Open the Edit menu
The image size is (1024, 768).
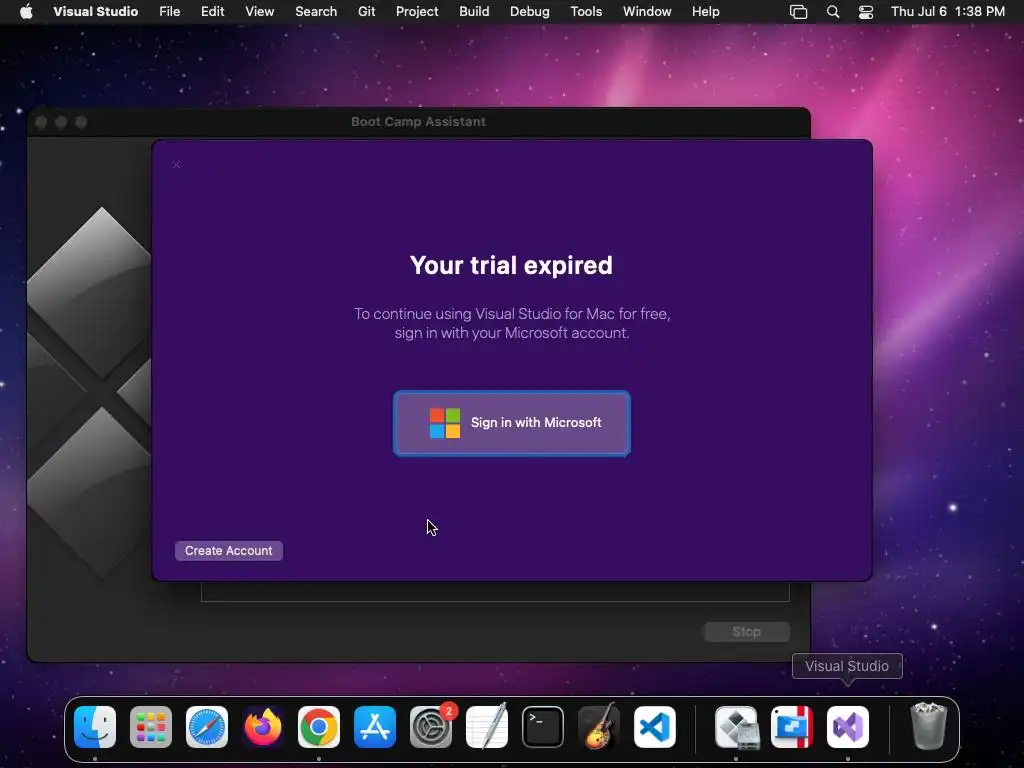[x=212, y=11]
